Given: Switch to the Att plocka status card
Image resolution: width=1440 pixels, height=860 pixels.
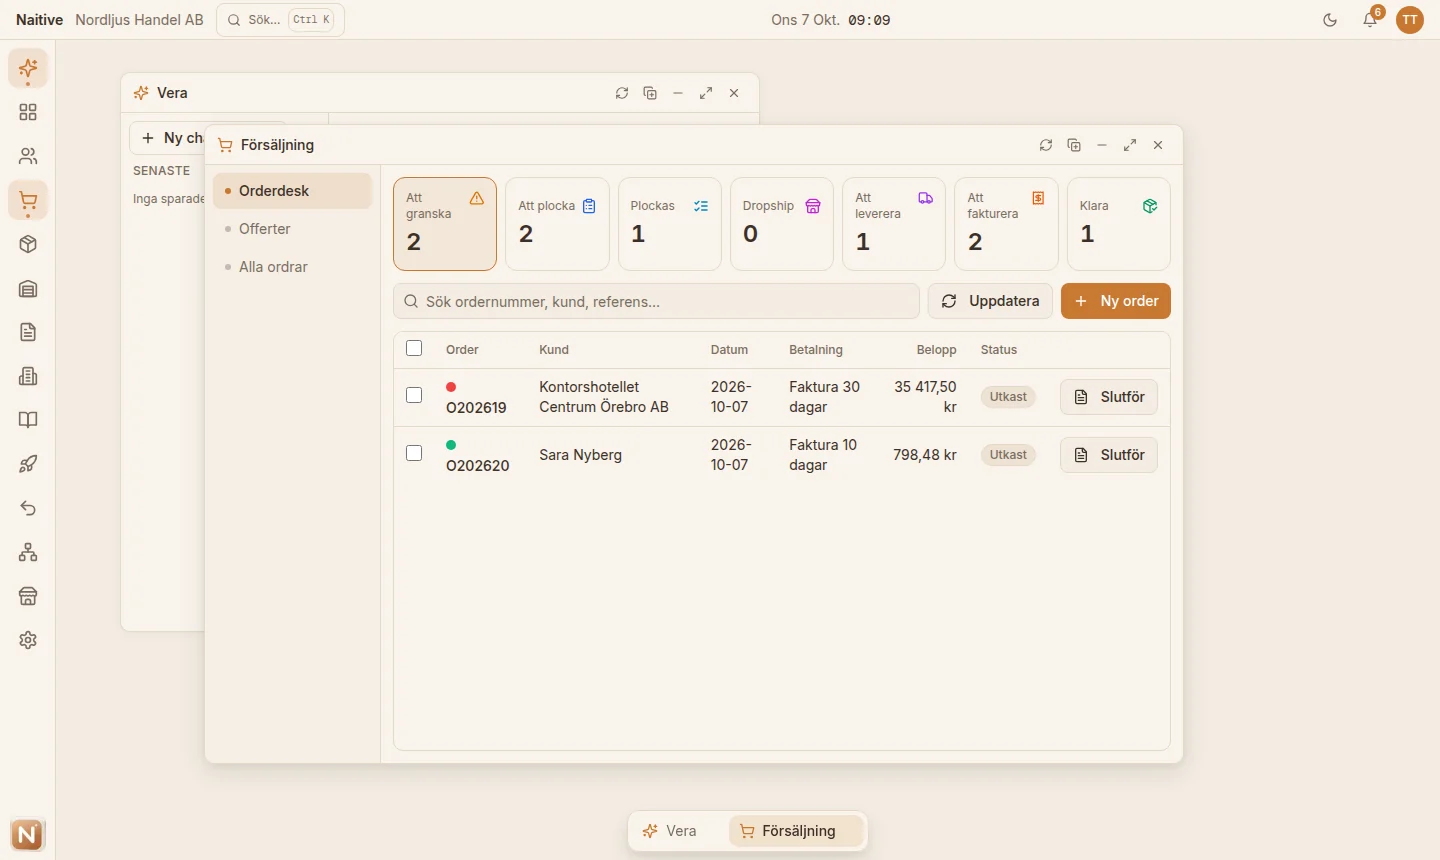Looking at the screenshot, I should (x=557, y=224).
